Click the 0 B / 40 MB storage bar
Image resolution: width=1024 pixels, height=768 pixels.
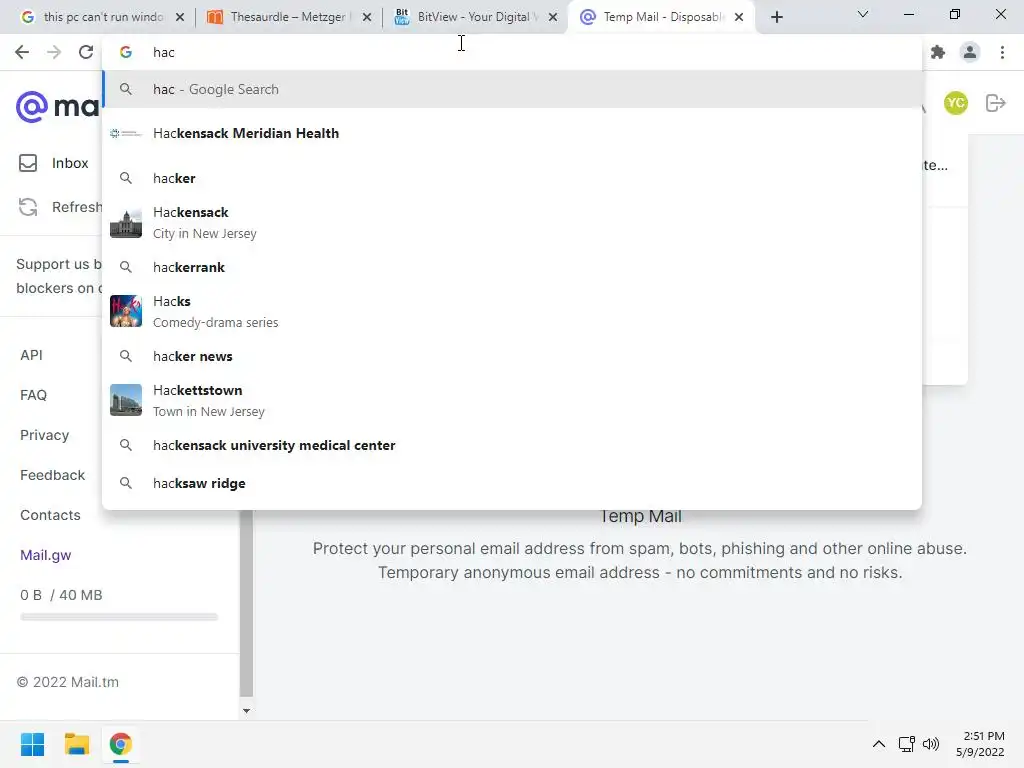point(119,616)
